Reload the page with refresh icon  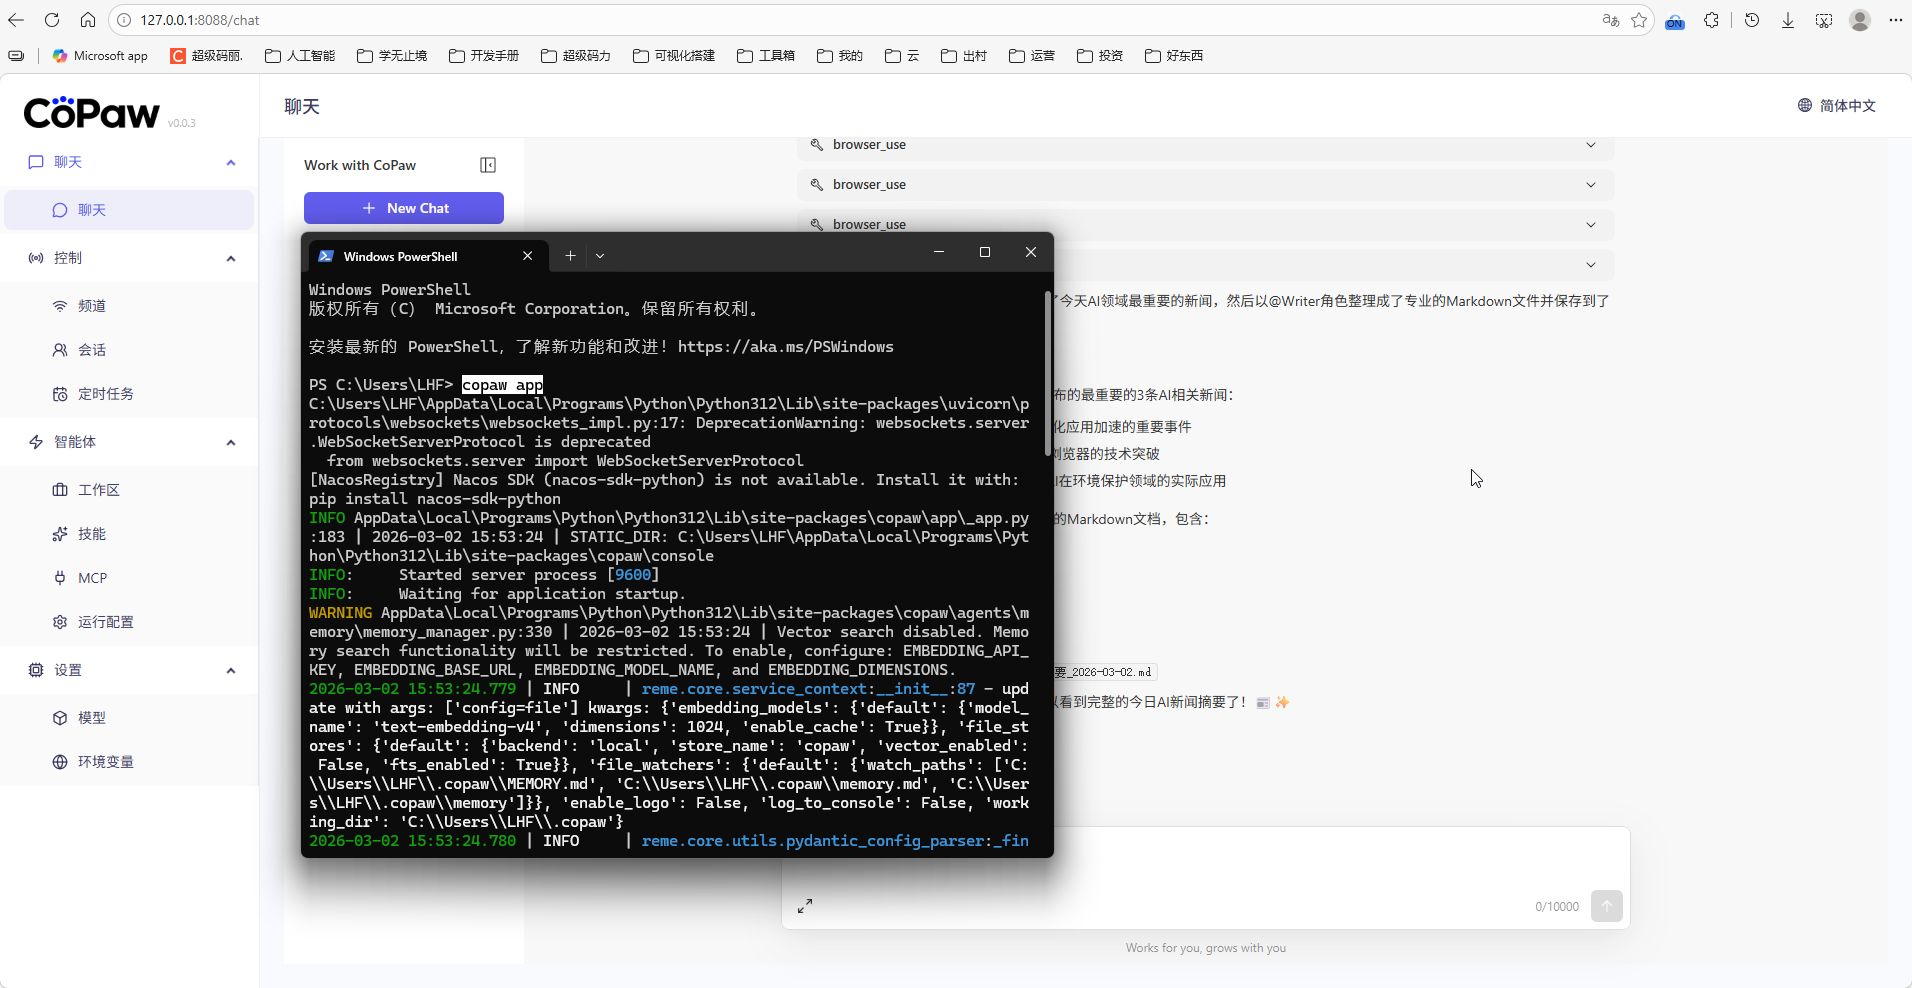click(52, 20)
